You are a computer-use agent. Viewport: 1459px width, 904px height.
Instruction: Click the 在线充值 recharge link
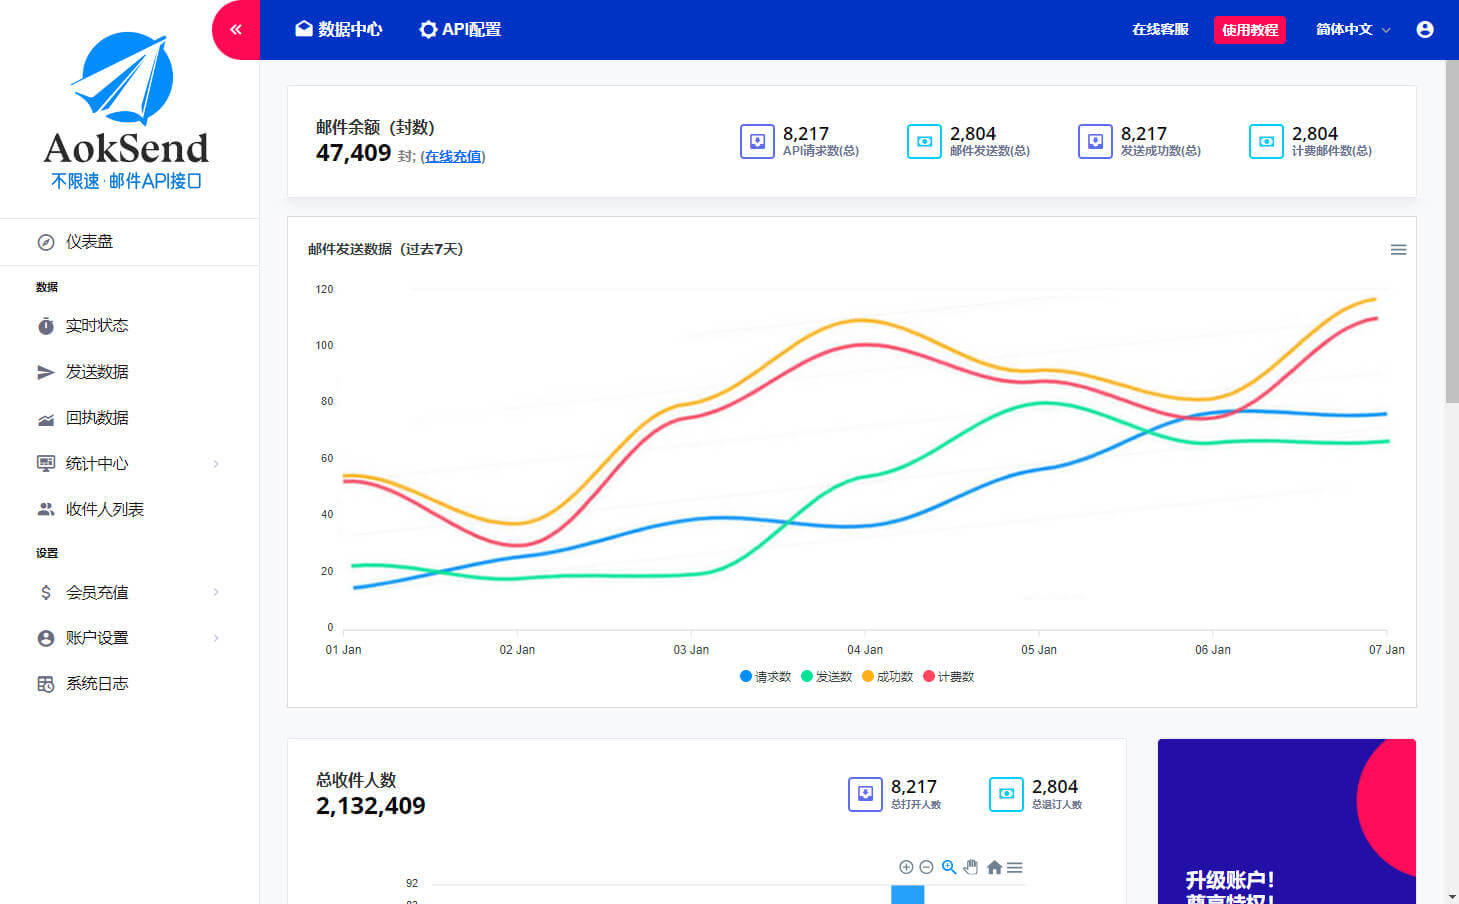[x=453, y=157]
